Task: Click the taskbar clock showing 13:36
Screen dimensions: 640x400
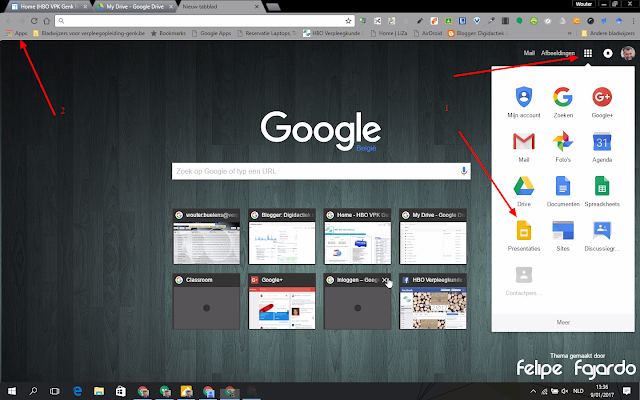Action: pyautogui.click(x=602, y=391)
